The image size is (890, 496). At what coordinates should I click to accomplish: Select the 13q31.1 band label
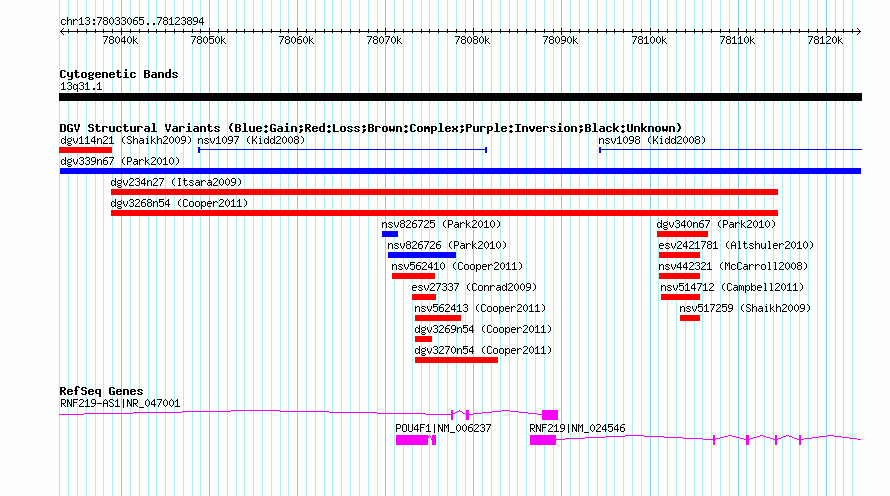tap(81, 86)
